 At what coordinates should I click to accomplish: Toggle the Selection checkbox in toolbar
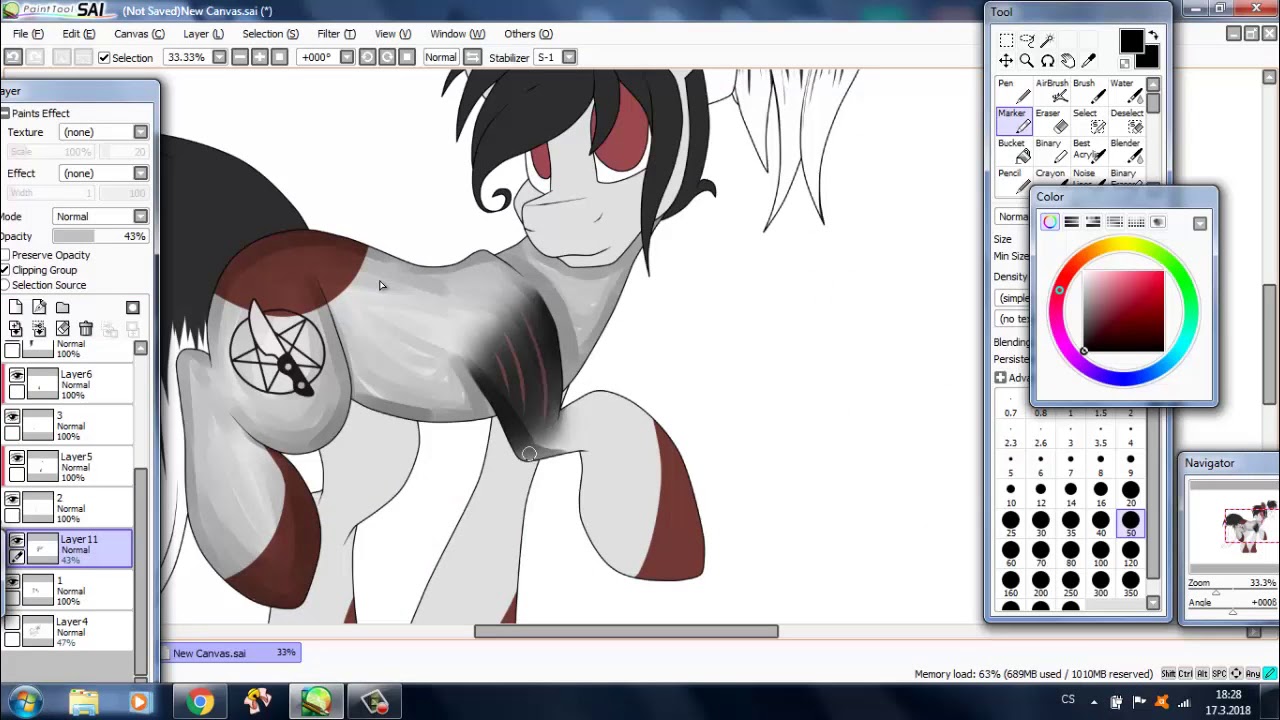point(104,58)
